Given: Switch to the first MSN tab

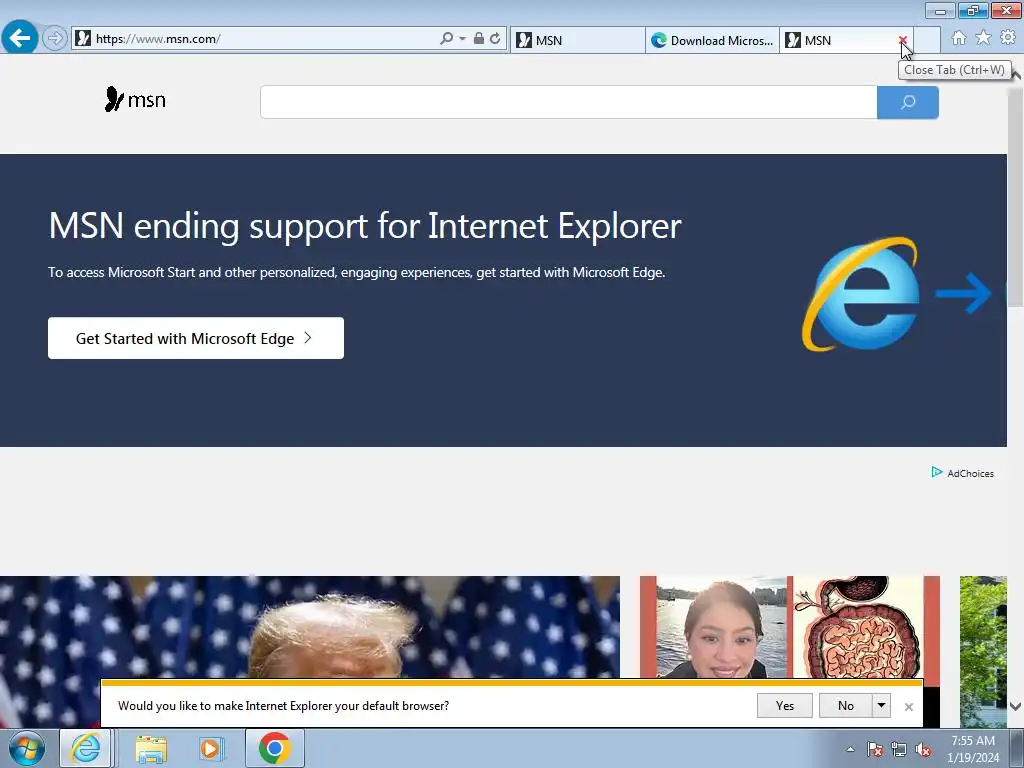Looking at the screenshot, I should [577, 40].
